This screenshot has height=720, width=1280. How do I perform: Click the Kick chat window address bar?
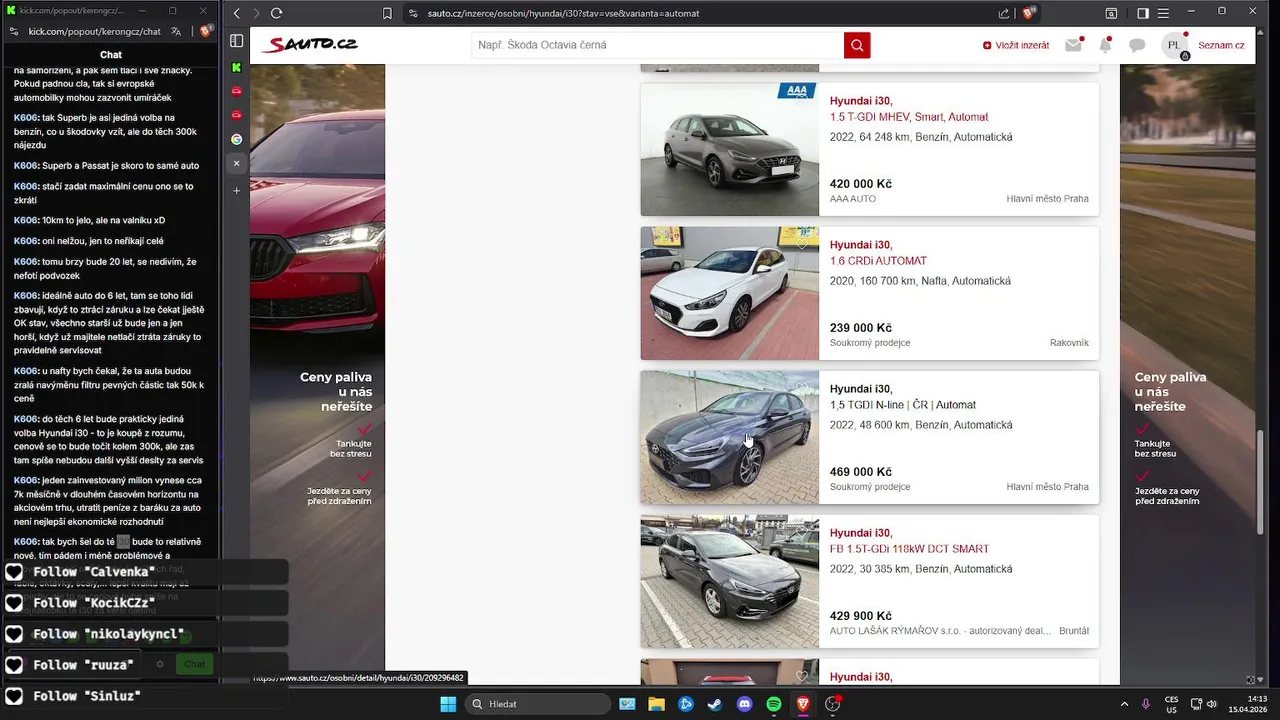click(x=95, y=31)
